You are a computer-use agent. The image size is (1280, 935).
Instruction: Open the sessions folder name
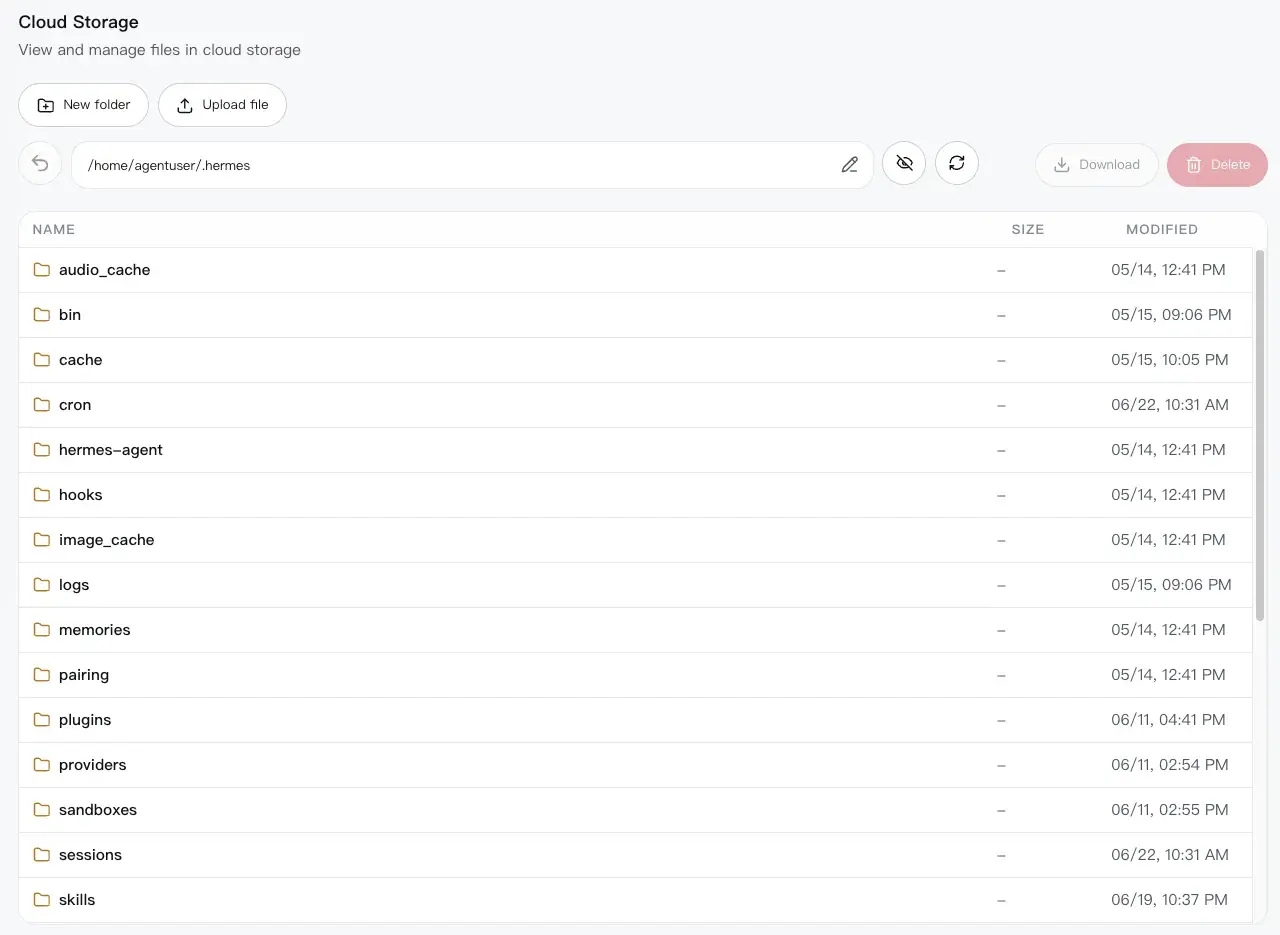(x=90, y=855)
